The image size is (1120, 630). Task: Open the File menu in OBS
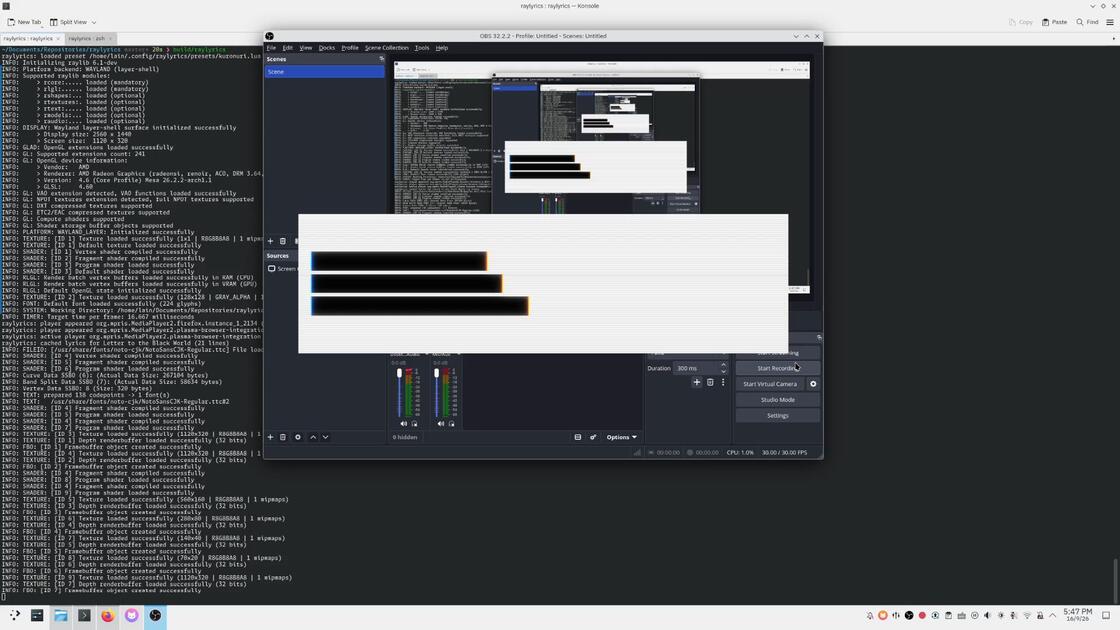coord(271,48)
